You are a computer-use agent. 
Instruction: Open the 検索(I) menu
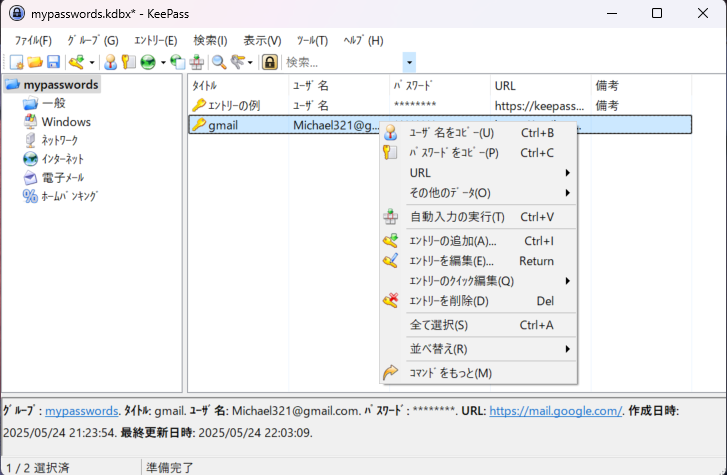tap(210, 41)
